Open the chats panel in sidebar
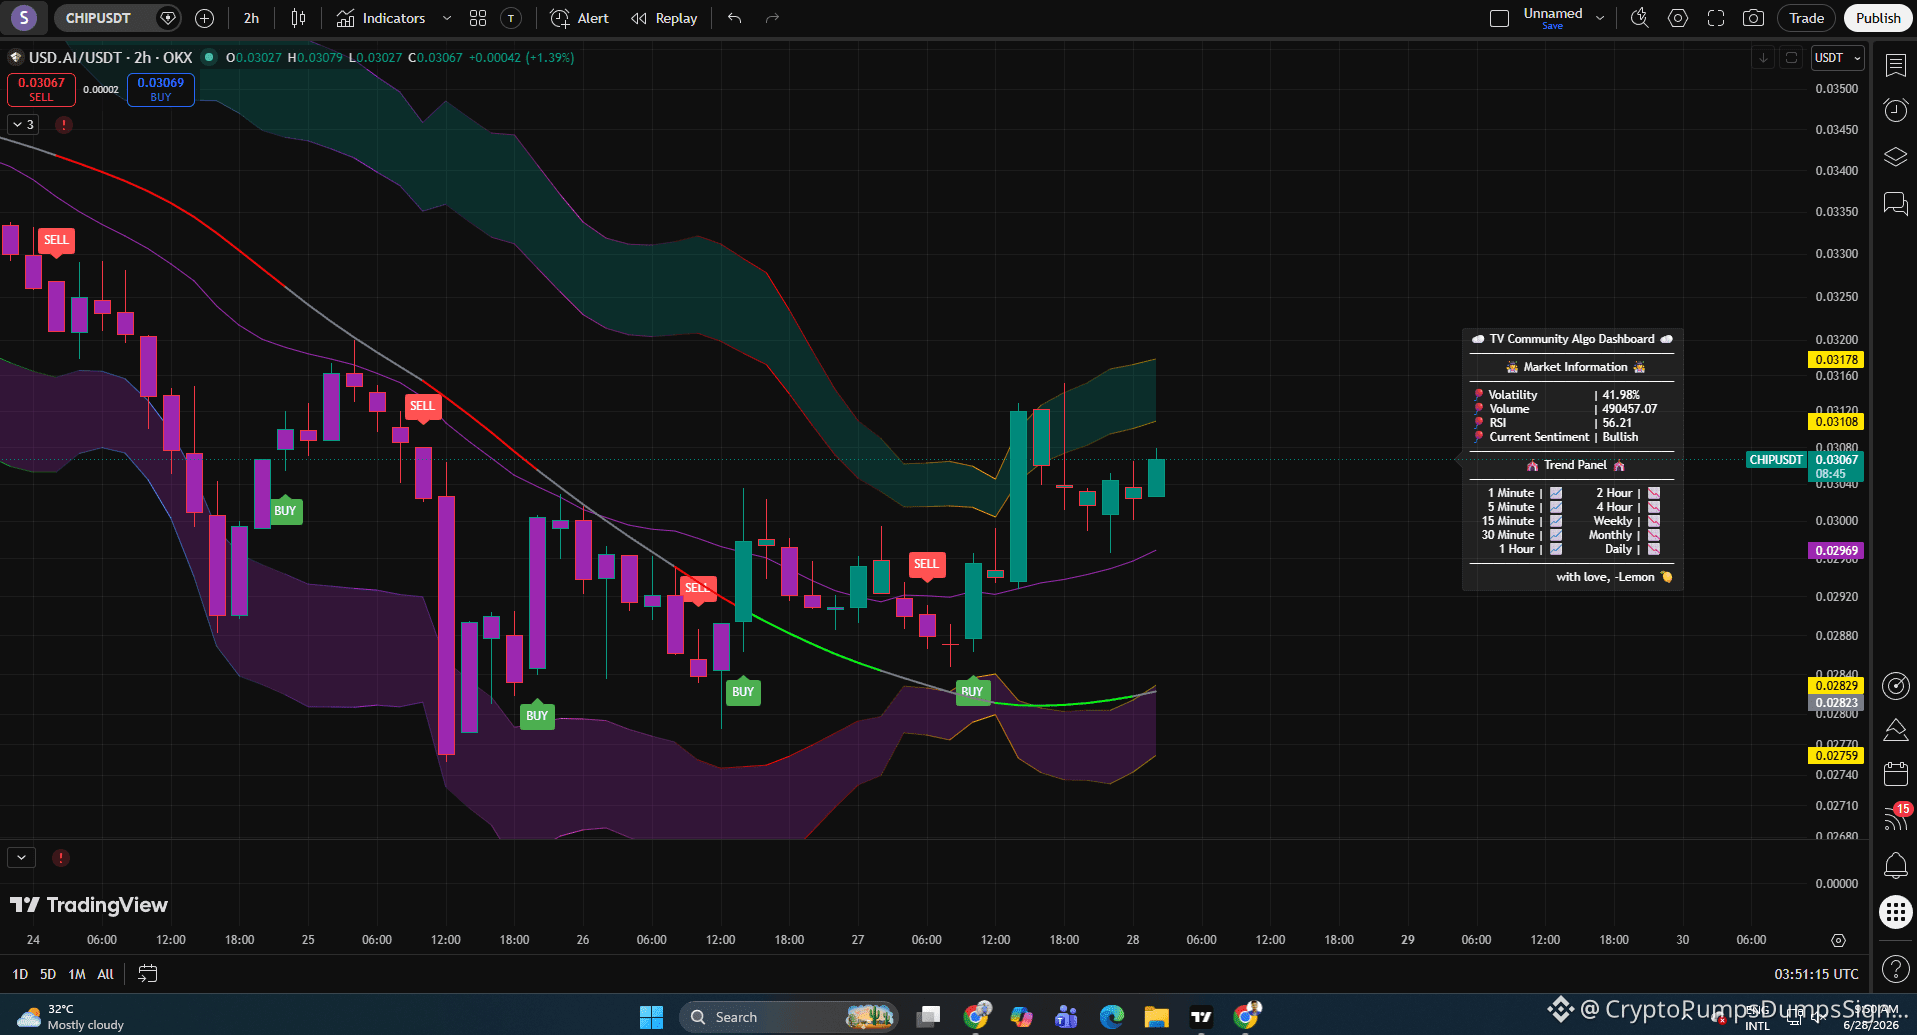 1895,204
